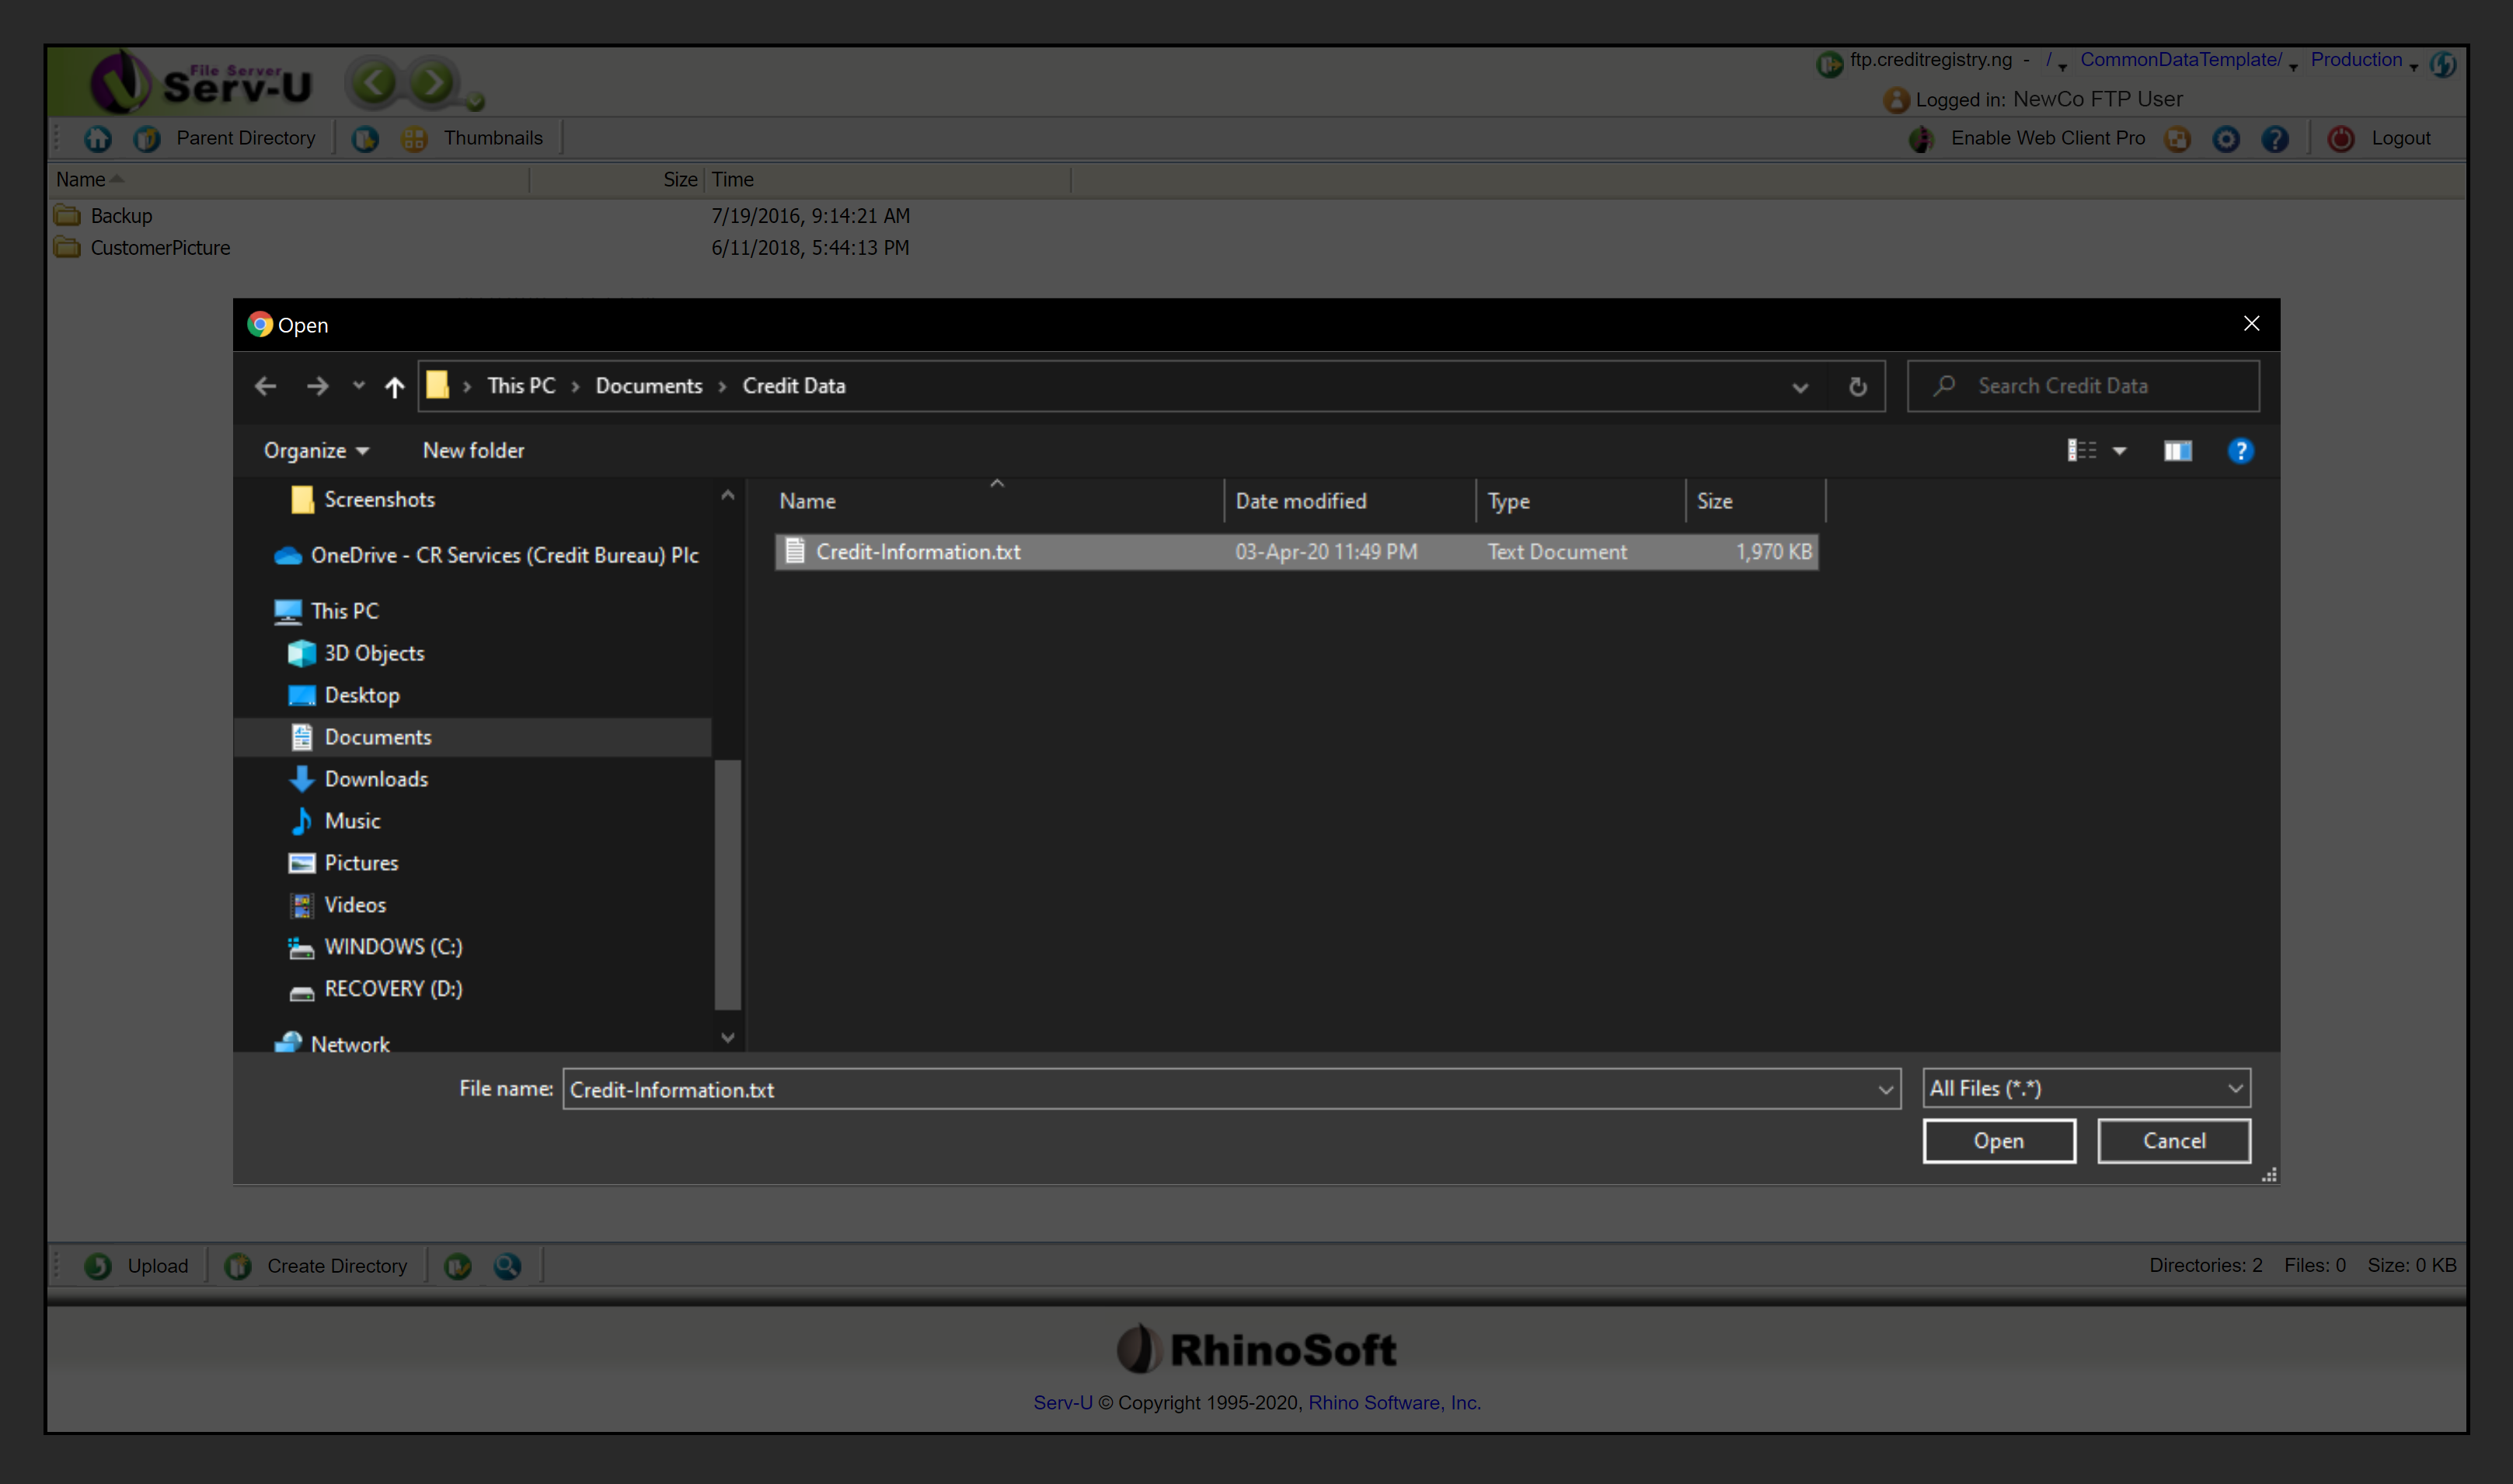The height and width of the screenshot is (1484, 2513).
Task: Click the blue help icon in dialog
Action: (2240, 451)
